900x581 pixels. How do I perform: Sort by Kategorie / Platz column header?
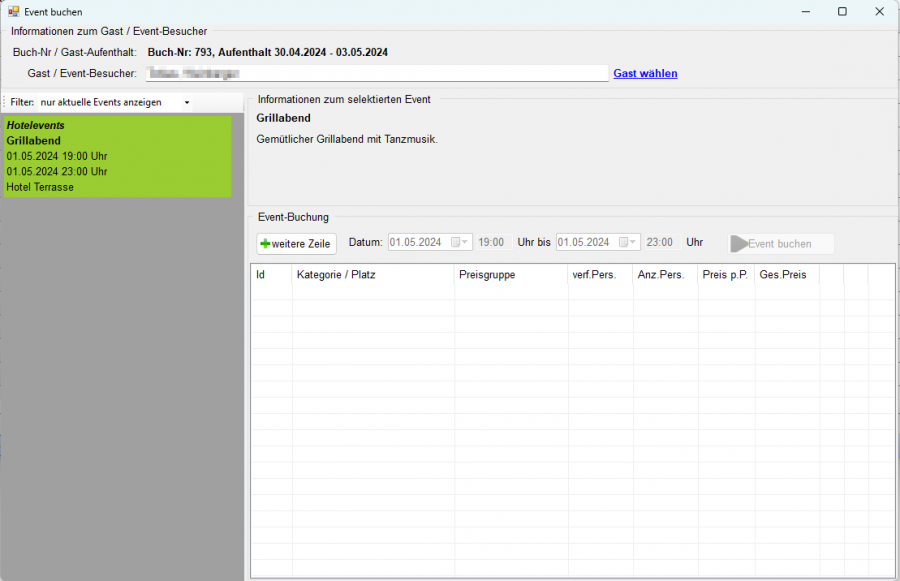pyautogui.click(x=373, y=274)
